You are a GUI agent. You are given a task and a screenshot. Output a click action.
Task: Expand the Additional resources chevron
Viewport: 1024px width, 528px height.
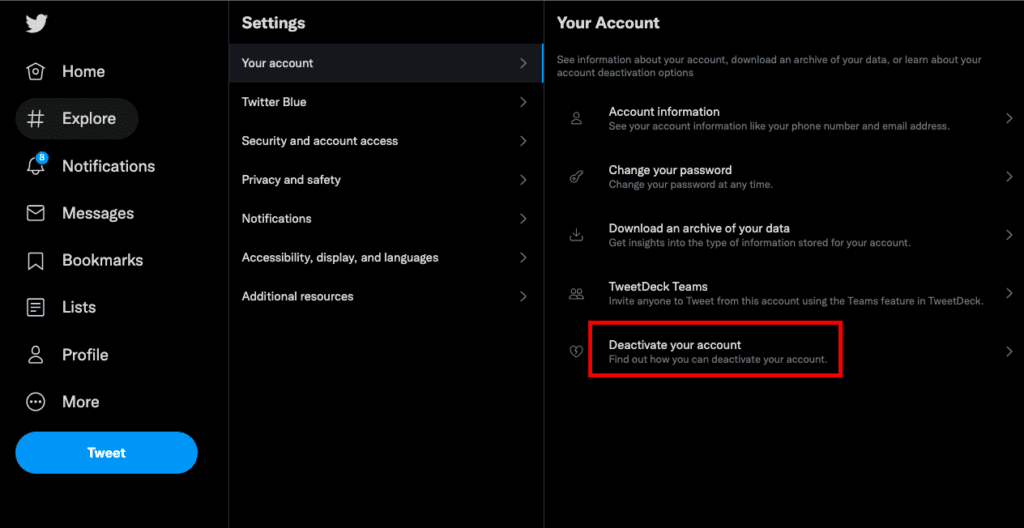523,296
